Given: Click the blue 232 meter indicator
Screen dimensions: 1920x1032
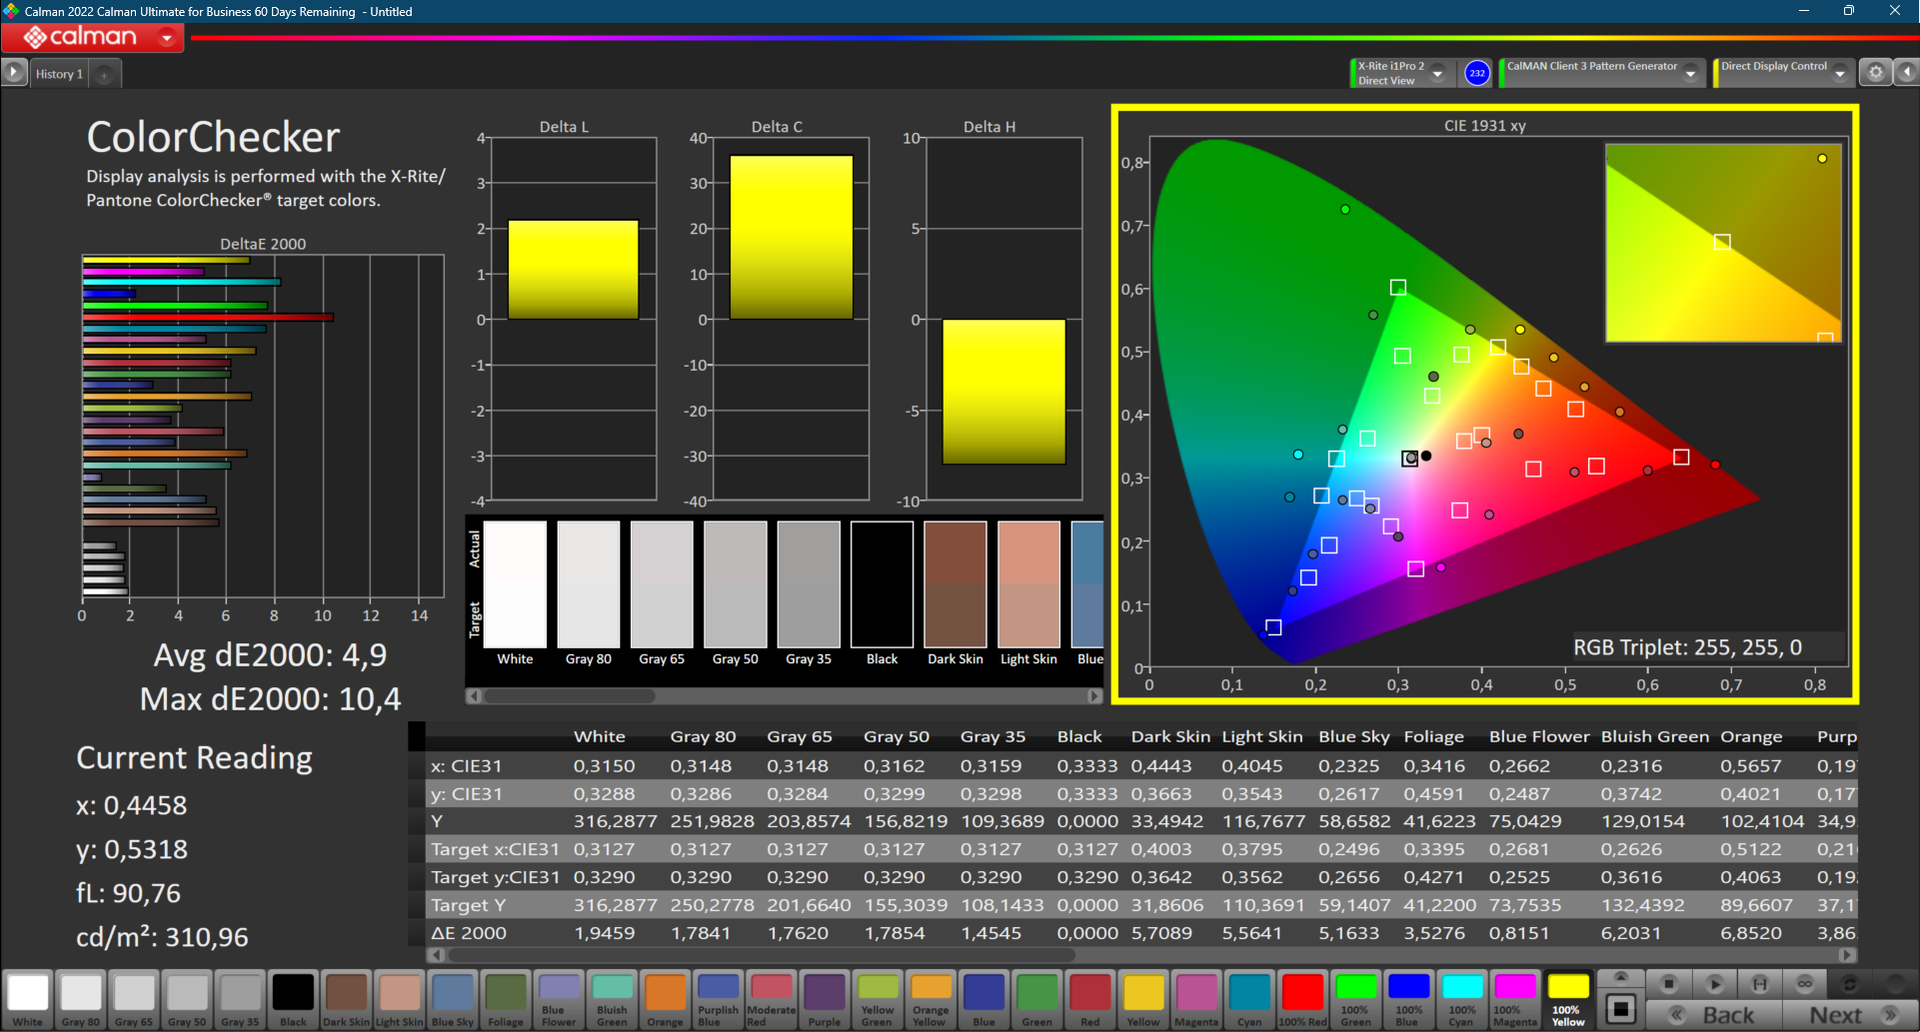Looking at the screenshot, I should (1476, 73).
